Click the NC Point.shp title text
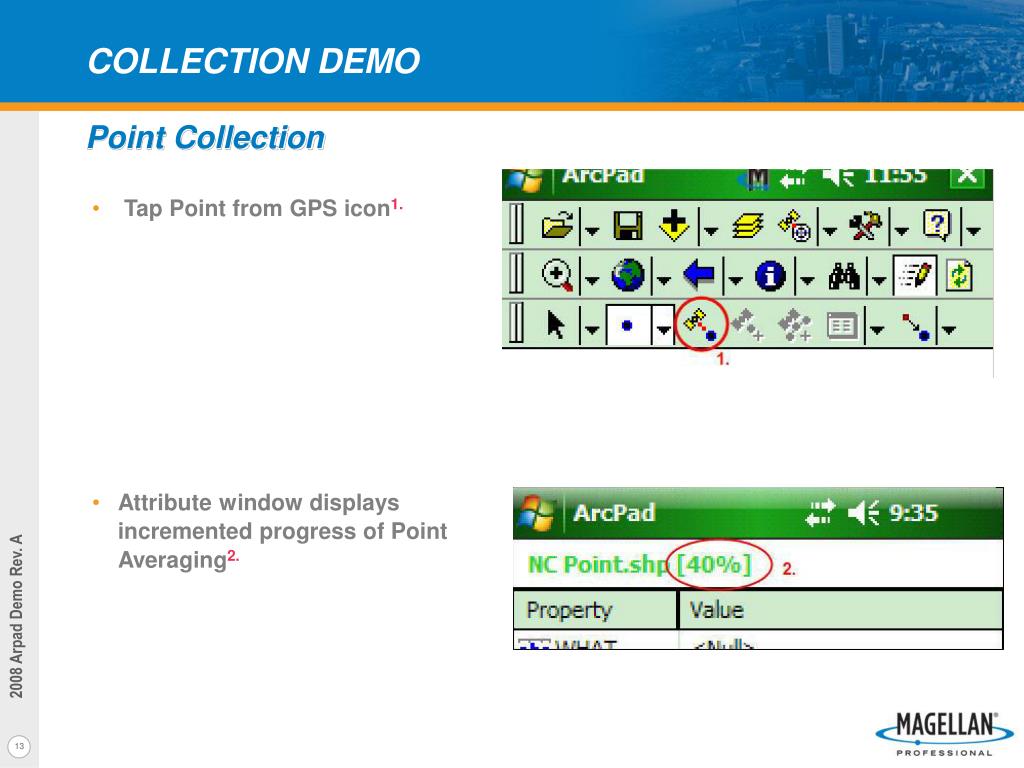This screenshot has height=768, width=1024. tap(599, 564)
